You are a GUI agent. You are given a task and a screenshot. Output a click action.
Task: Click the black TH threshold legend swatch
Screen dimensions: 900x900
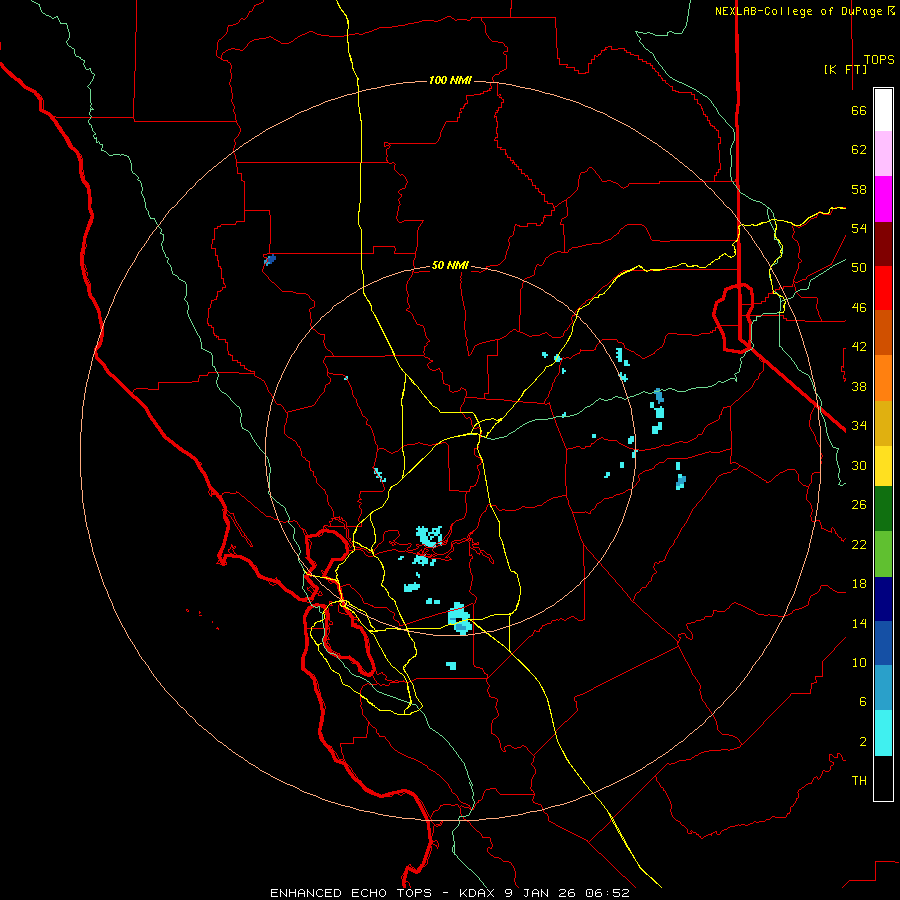(883, 778)
